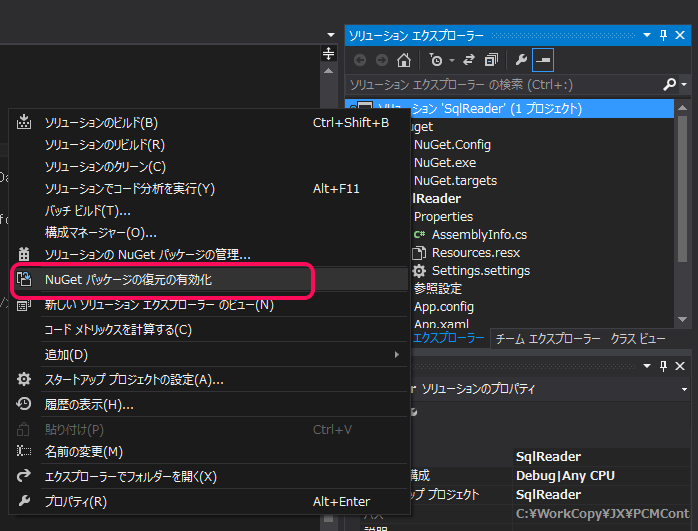Click the history clock icon beside 履歴の表示
Viewport: 698px width, 531px height.
tap(24, 404)
